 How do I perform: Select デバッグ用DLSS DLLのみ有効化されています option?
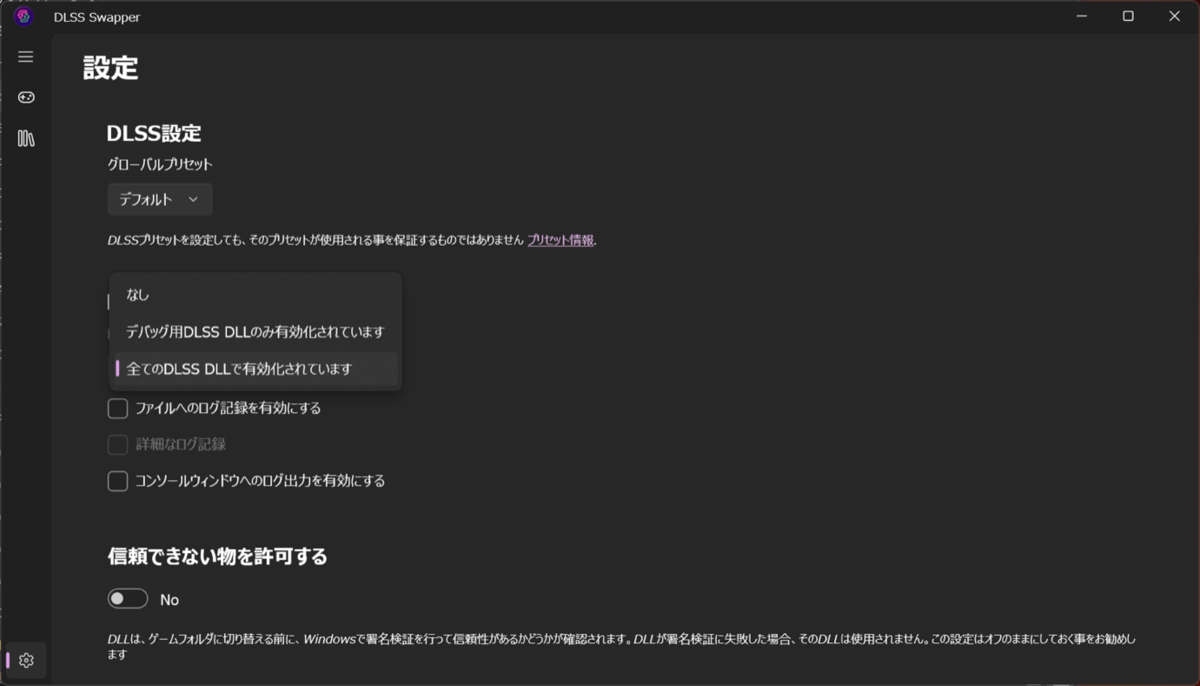click(254, 331)
